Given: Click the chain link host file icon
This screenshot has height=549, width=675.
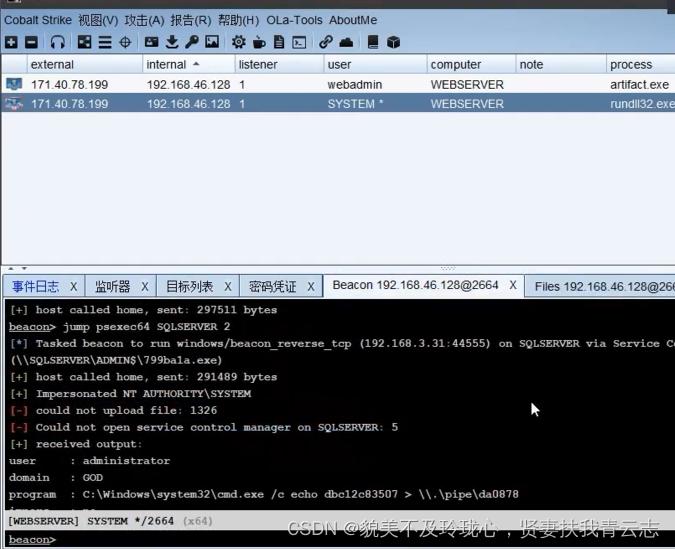Looking at the screenshot, I should 326,42.
